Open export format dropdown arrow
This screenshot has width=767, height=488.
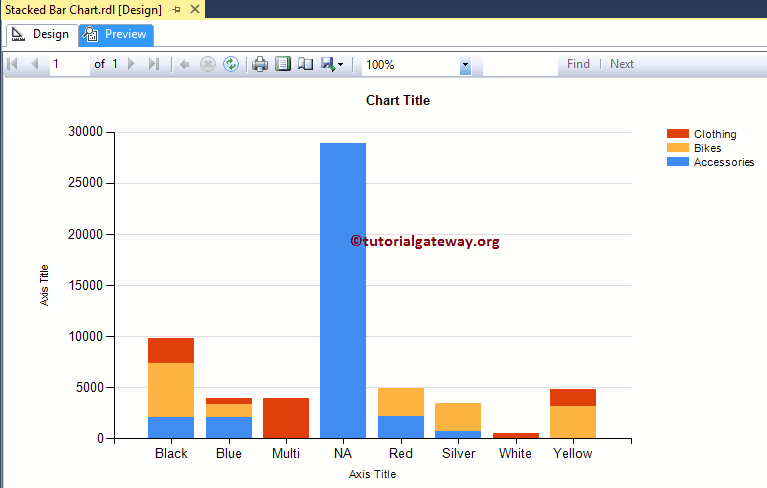pyautogui.click(x=340, y=65)
